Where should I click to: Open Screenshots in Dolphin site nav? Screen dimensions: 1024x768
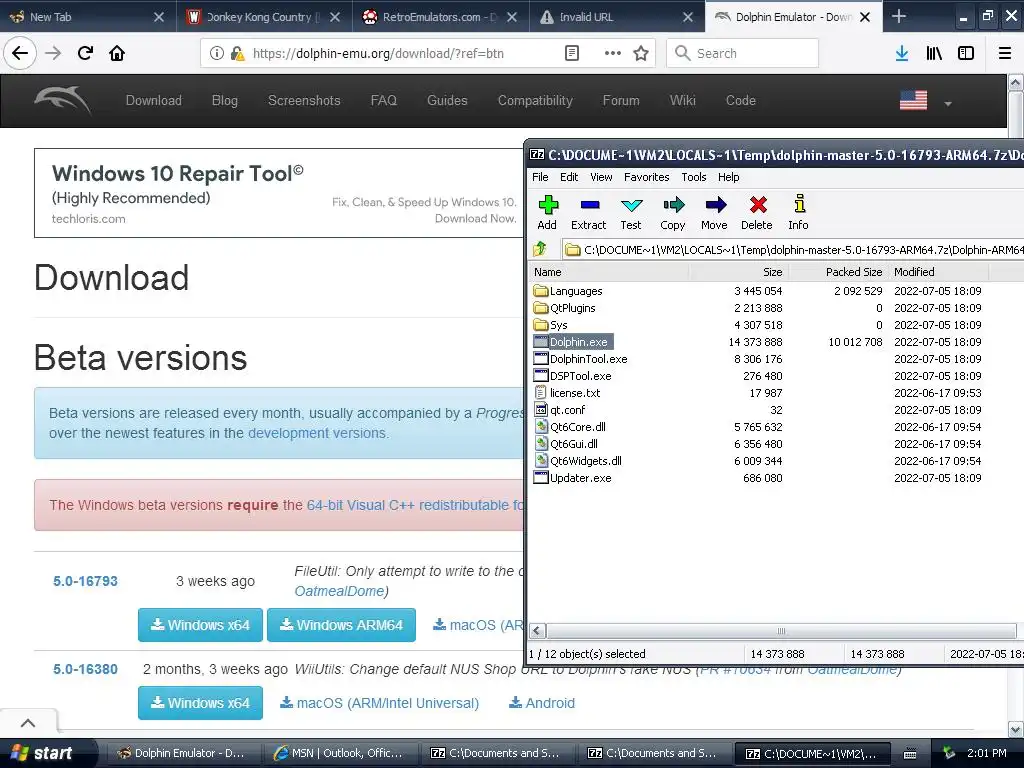304,100
